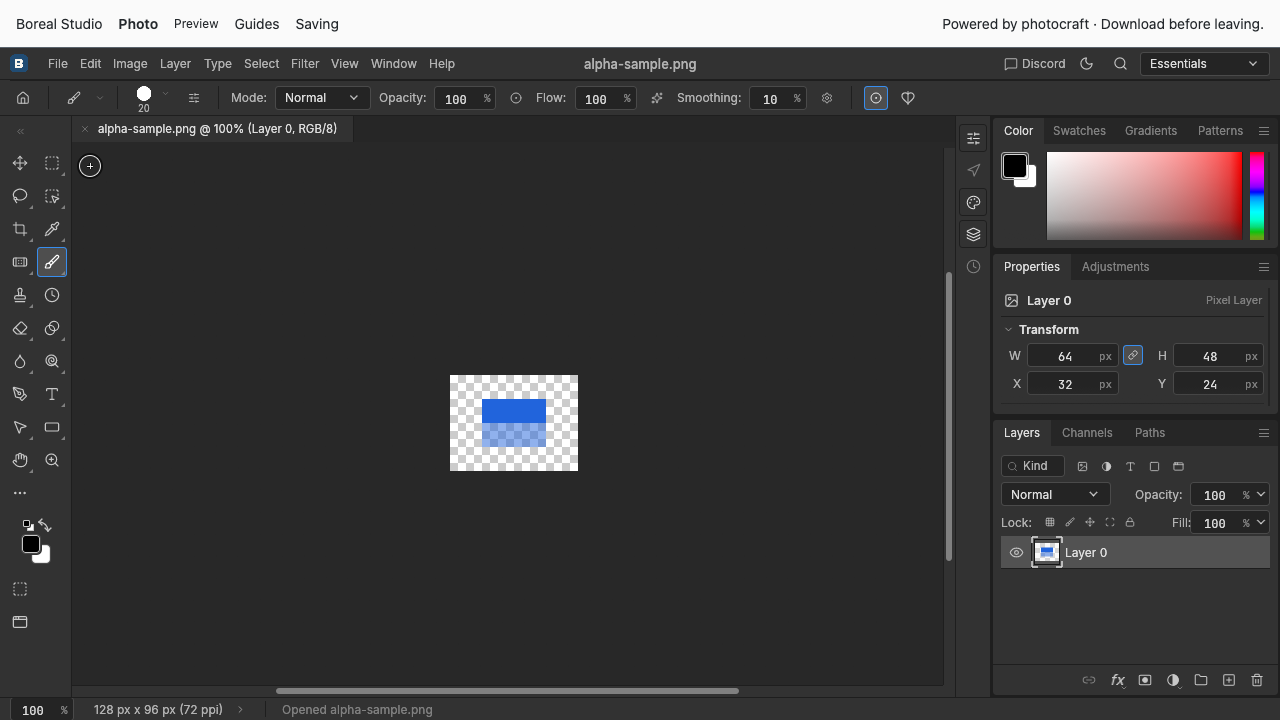Toggle dark mode moon icon
The width and height of the screenshot is (1280, 720).
pos(1087,63)
